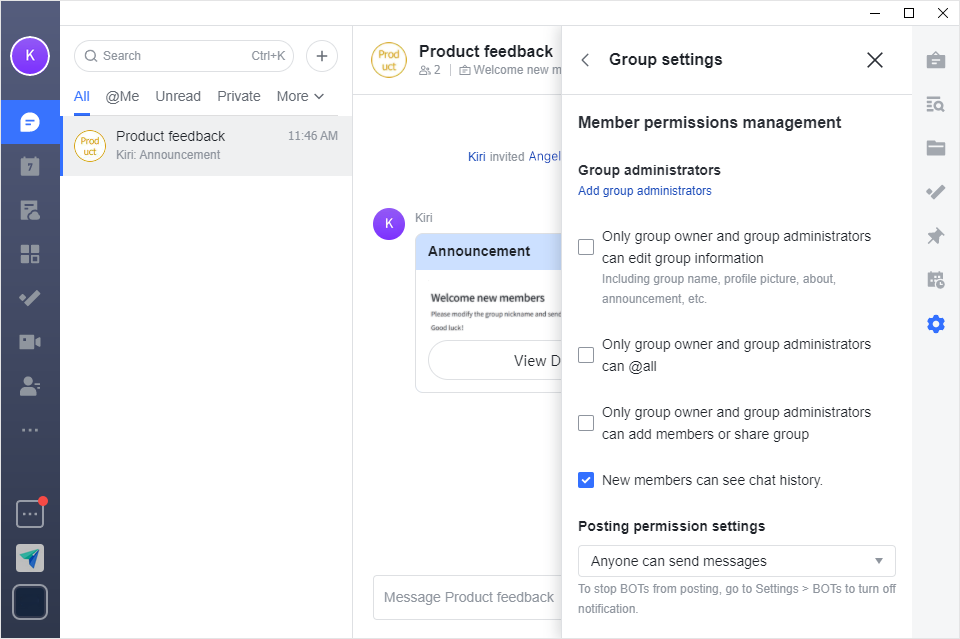
Task: Check only owner and administrators can @all
Action: (586, 355)
